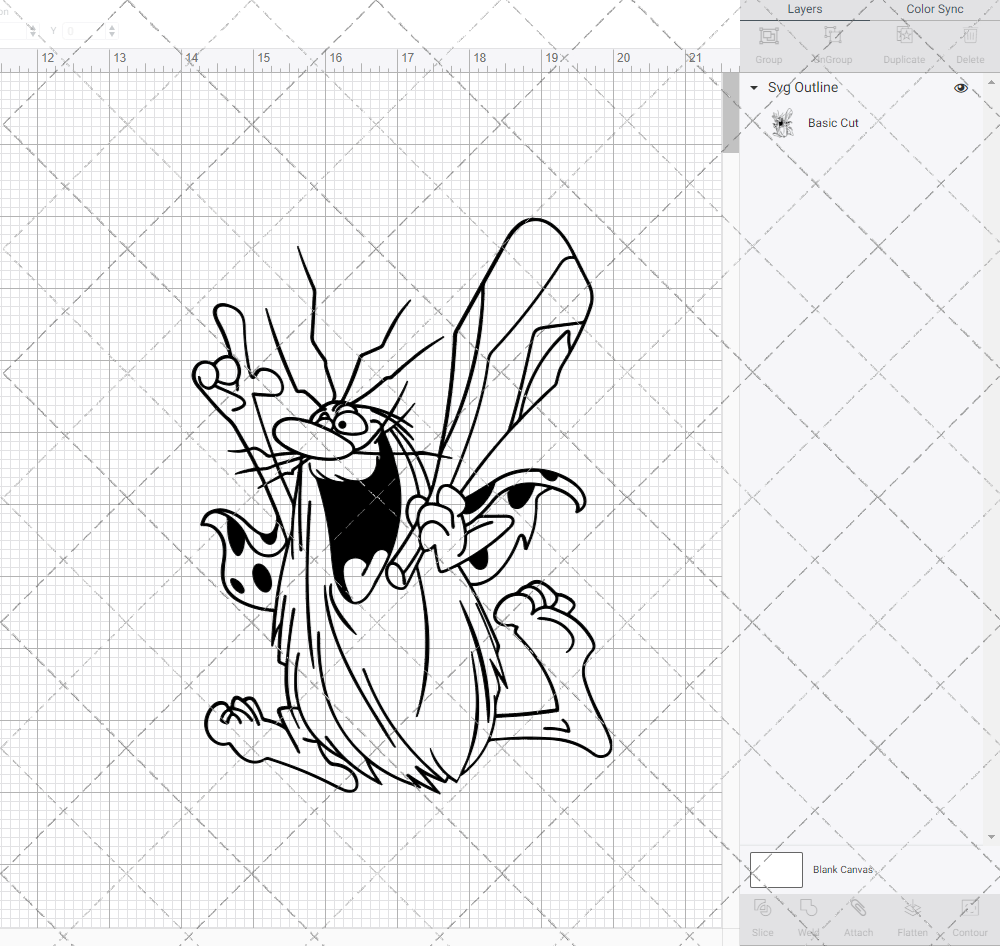Select the Layers tab

[804, 9]
